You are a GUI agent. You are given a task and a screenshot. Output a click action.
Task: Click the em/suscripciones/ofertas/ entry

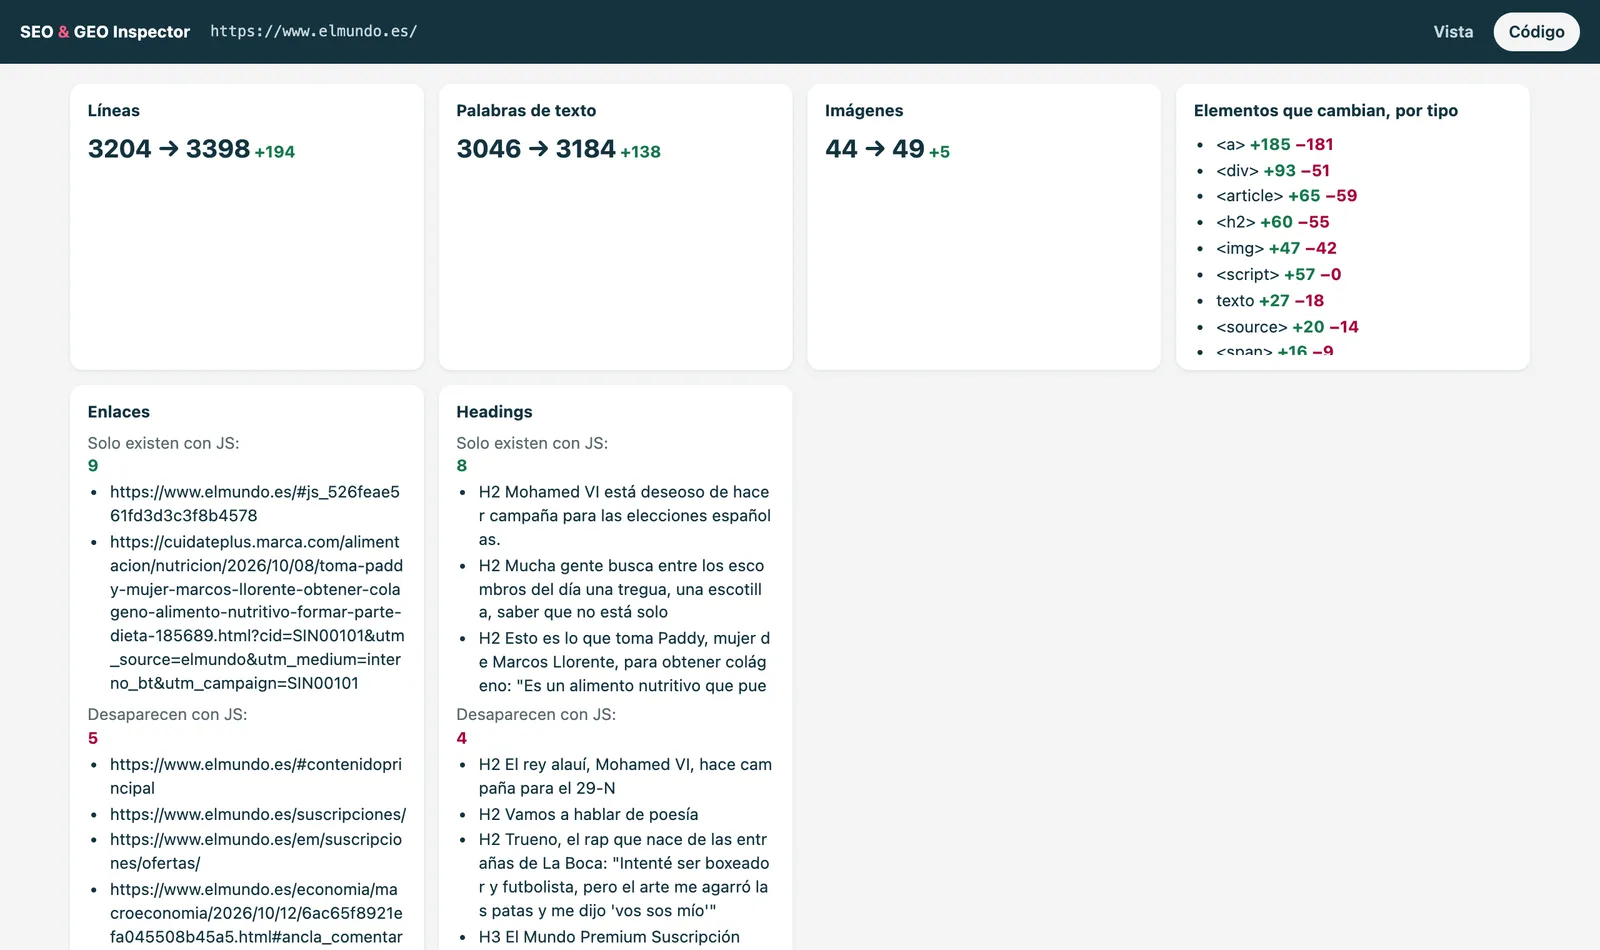[256, 852]
